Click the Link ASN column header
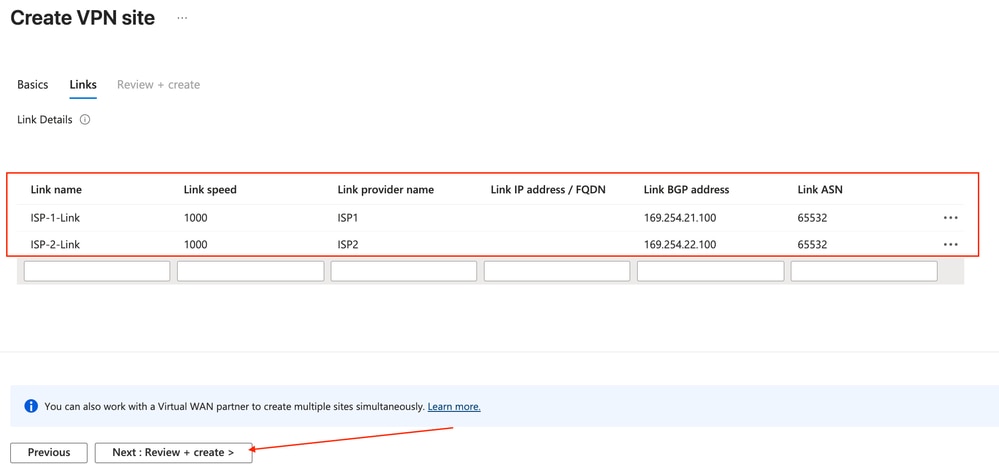Image resolution: width=999 pixels, height=476 pixels. tap(820, 189)
